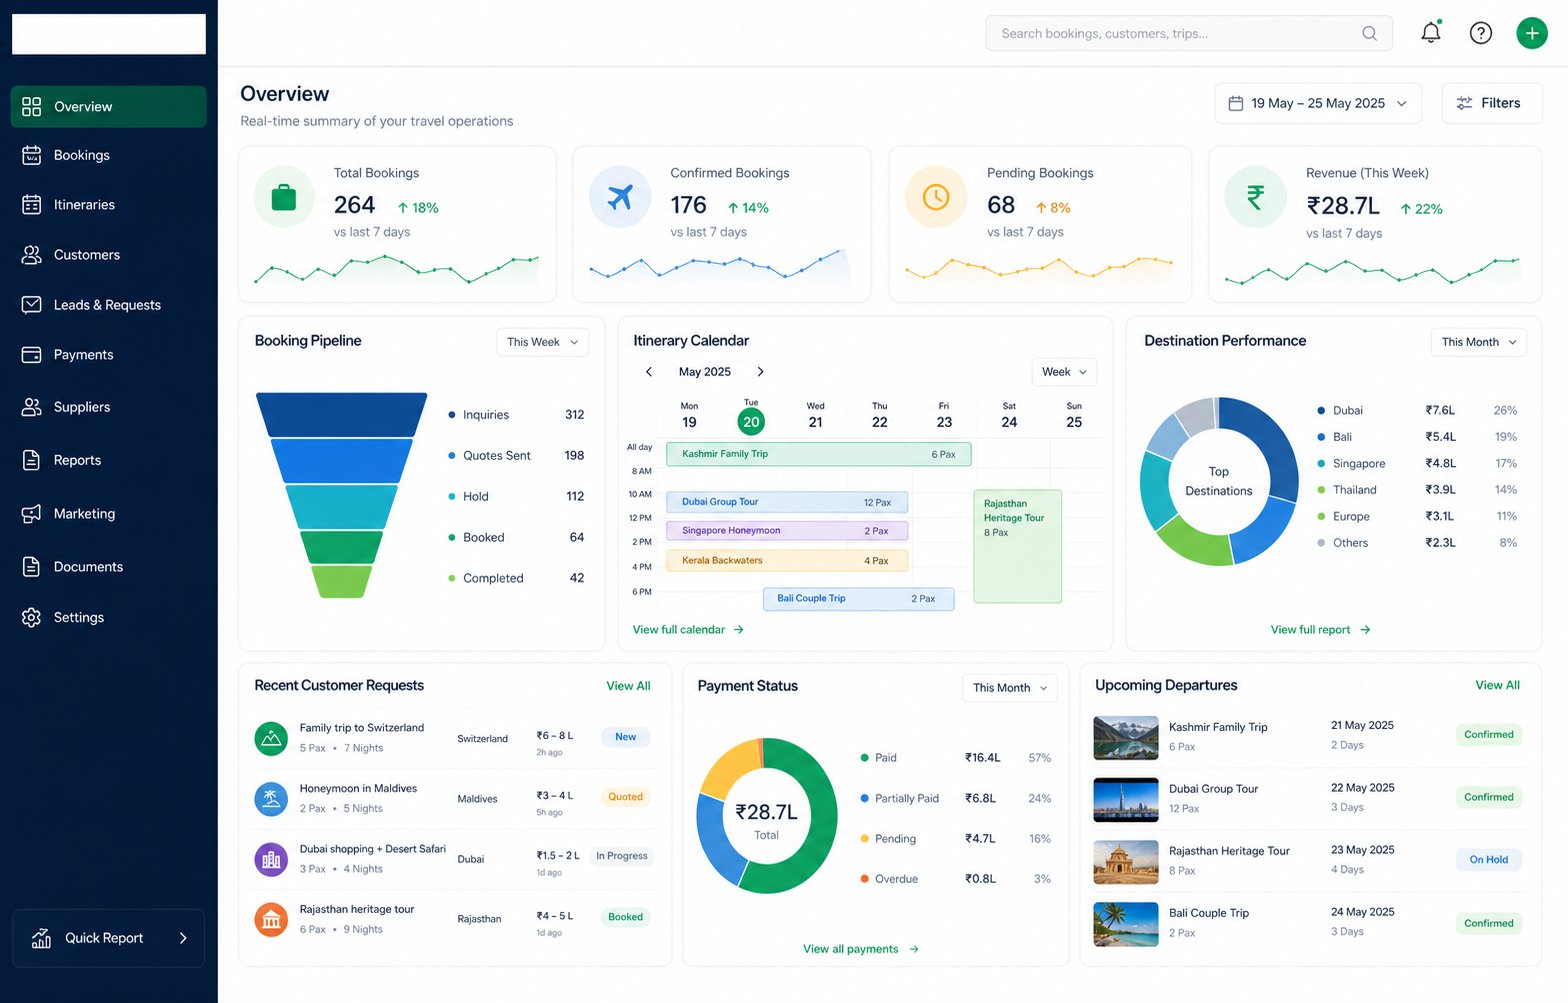Click the Quick Report chart icon
The image size is (1568, 1003).
[x=41, y=938]
